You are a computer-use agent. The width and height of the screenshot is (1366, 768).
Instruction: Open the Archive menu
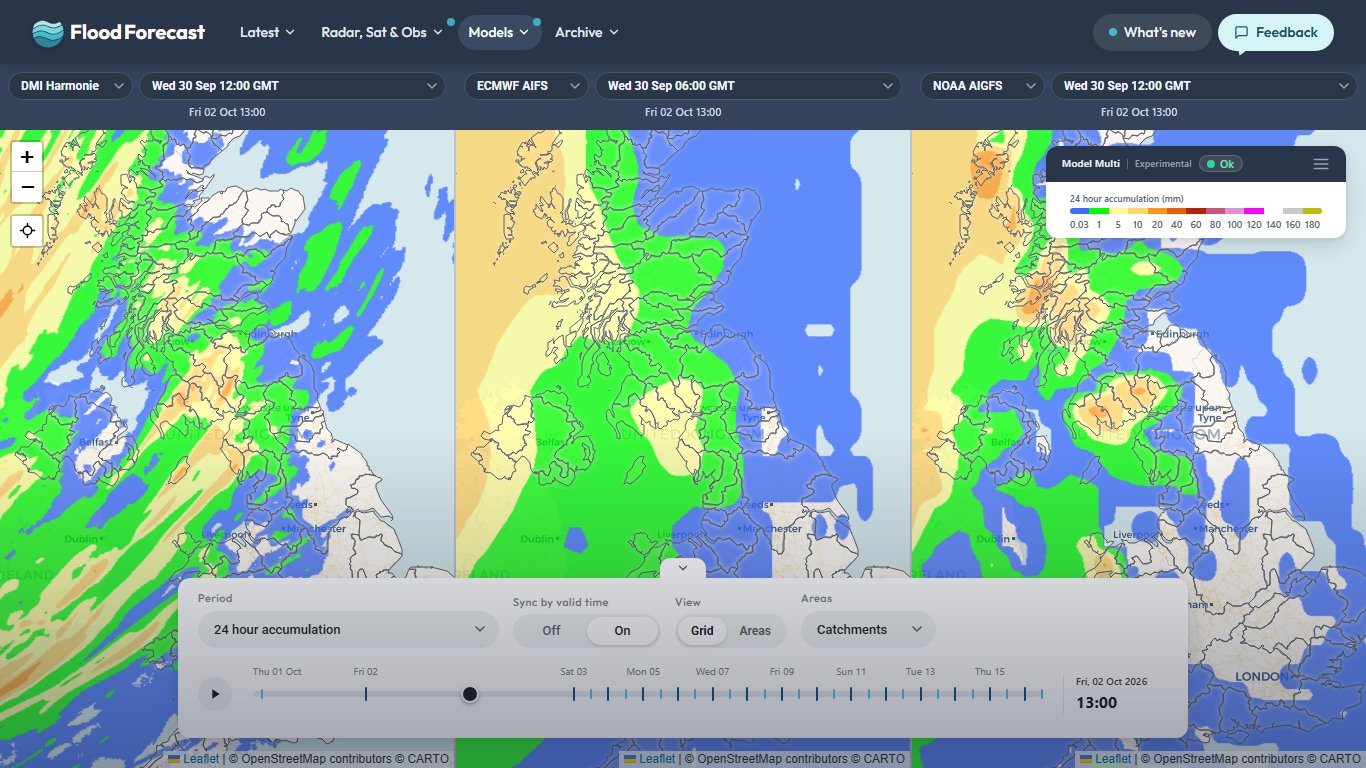[587, 32]
